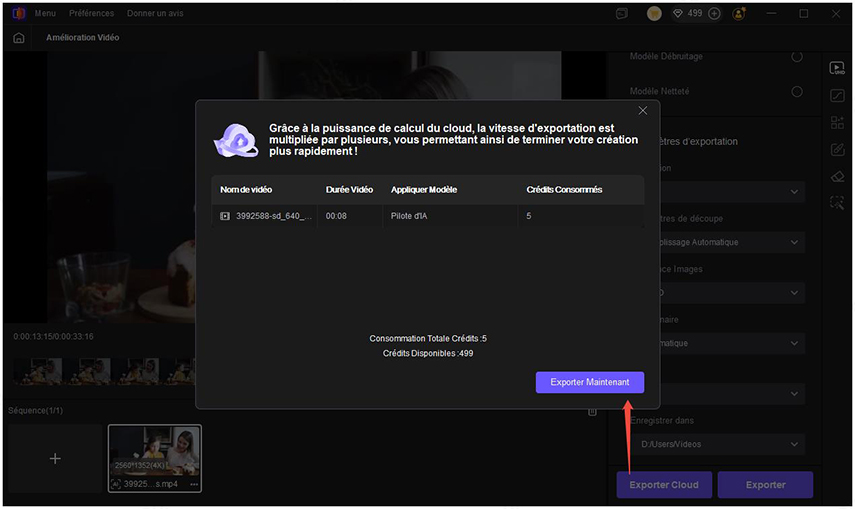Click the trash icon below the dialog
Image resolution: width=855 pixels, height=509 pixels.
[592, 412]
